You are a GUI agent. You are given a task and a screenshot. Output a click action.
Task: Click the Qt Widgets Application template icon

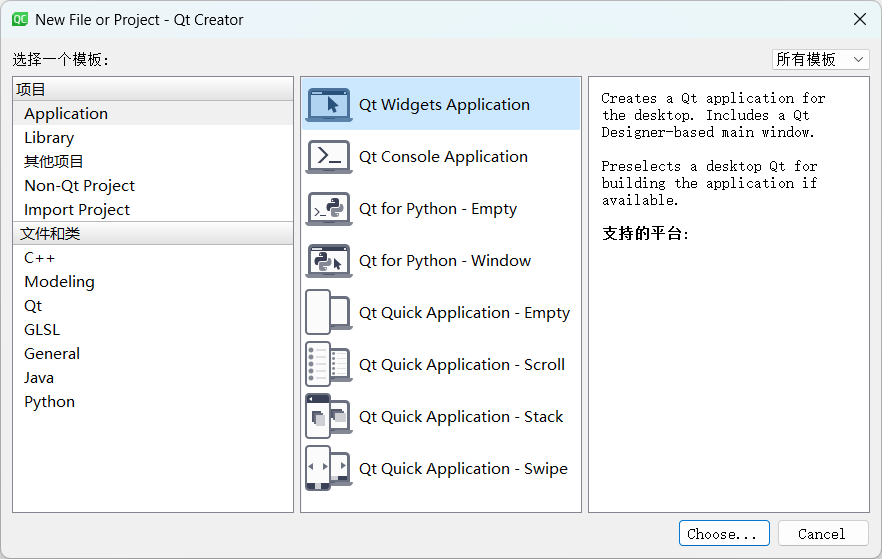(x=328, y=105)
